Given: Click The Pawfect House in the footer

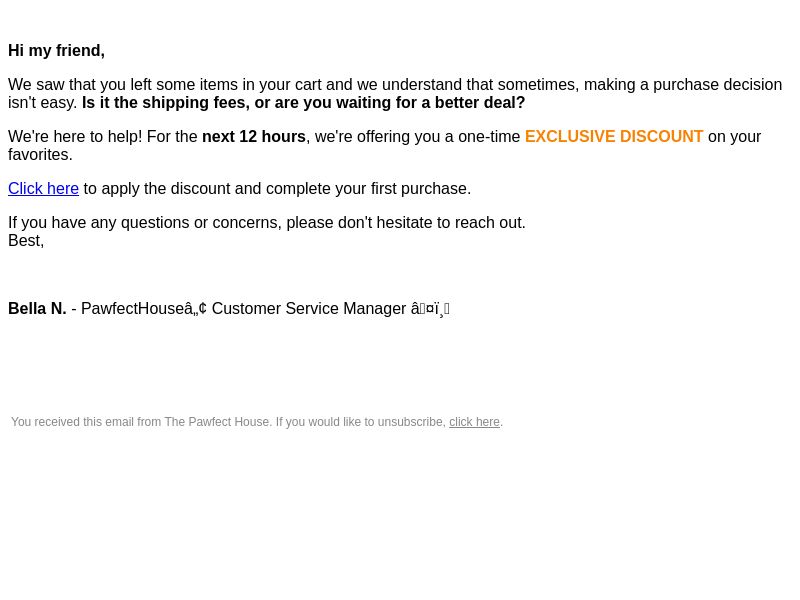Looking at the screenshot, I should tap(217, 422).
